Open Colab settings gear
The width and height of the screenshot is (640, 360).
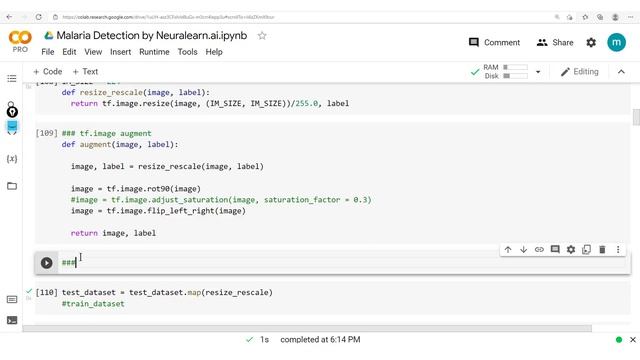[x=591, y=42]
